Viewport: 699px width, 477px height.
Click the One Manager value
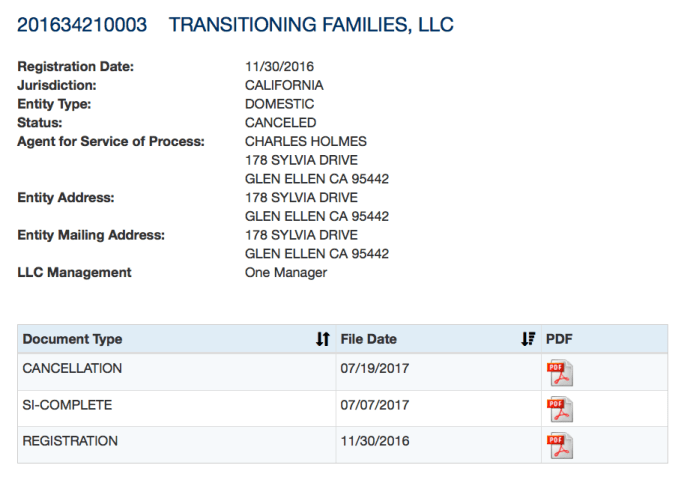tap(286, 273)
